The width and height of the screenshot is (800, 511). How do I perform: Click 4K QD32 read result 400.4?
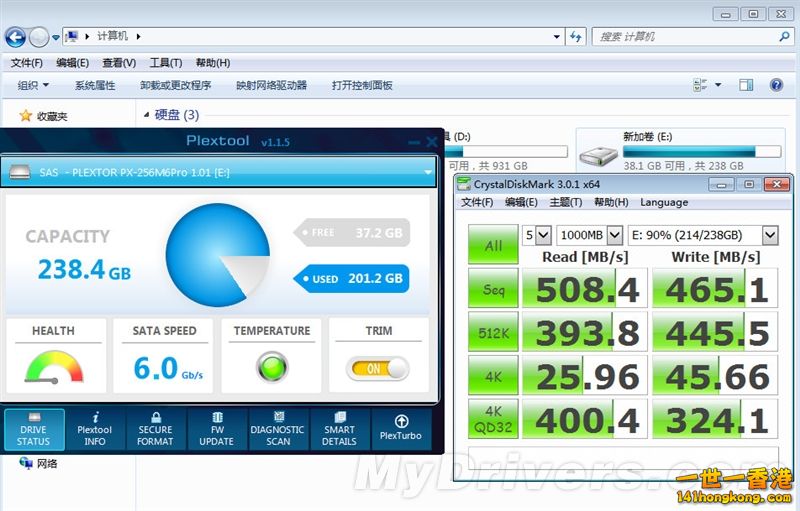585,419
